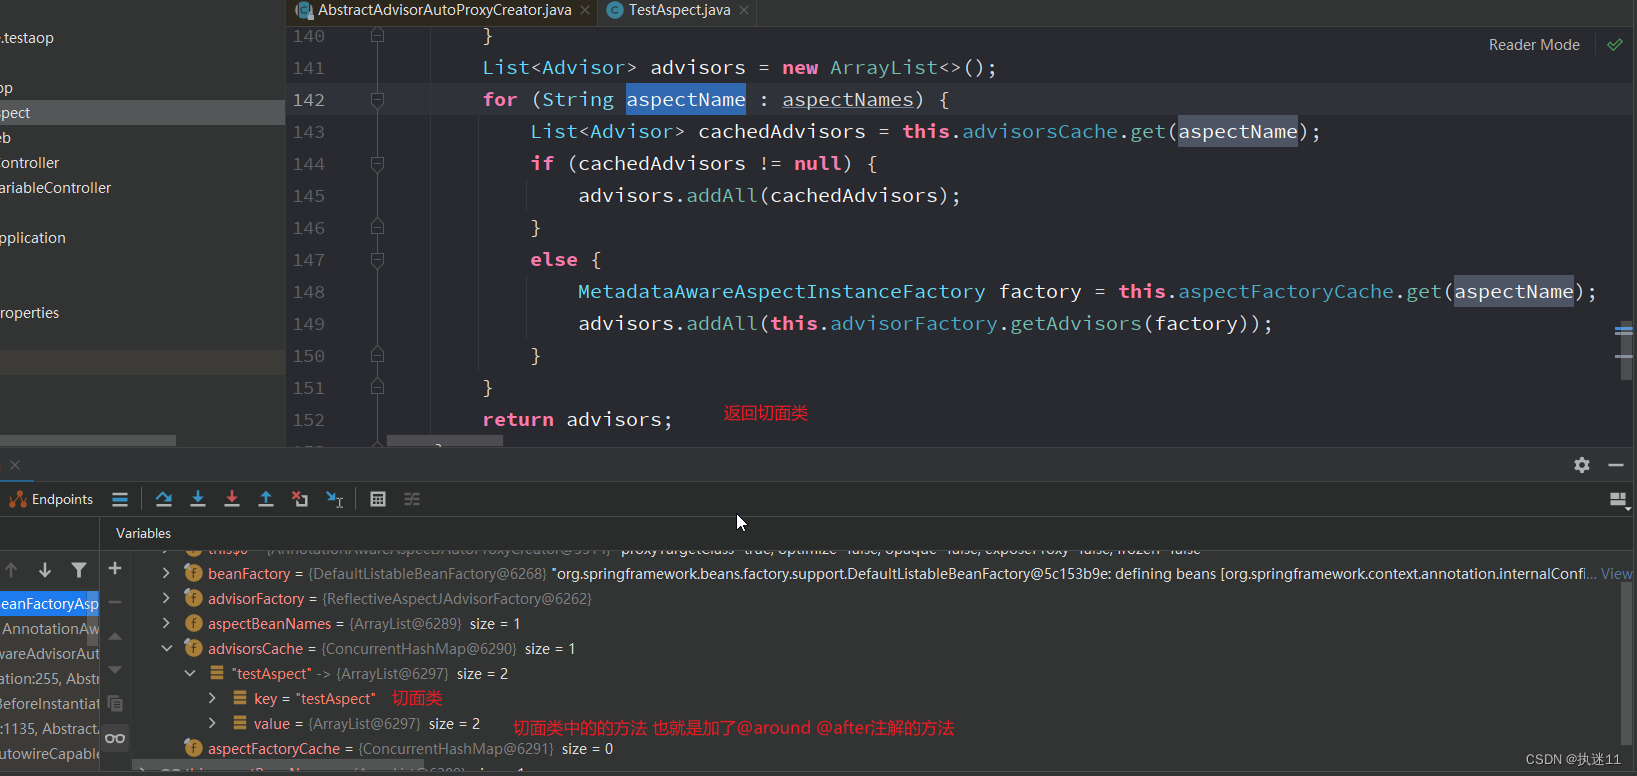The height and width of the screenshot is (776, 1637).
Task: Collapse the "testAspect" map entry node
Action: tap(190, 673)
